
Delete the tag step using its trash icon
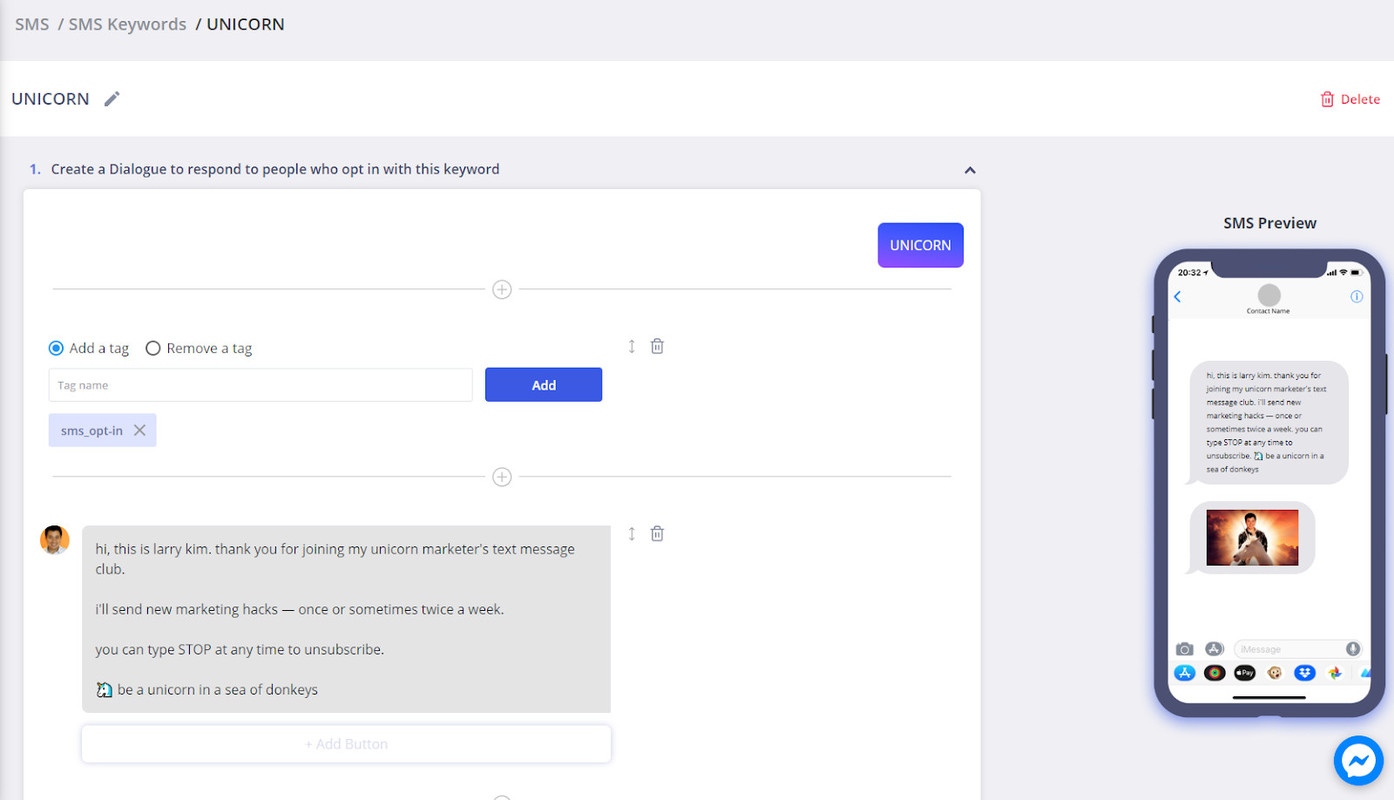tap(657, 345)
